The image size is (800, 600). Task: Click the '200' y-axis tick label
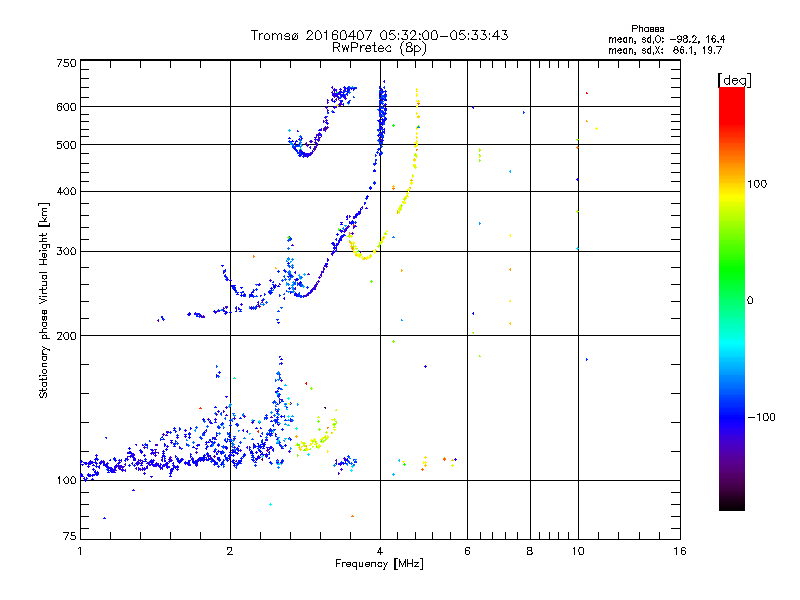click(66, 336)
